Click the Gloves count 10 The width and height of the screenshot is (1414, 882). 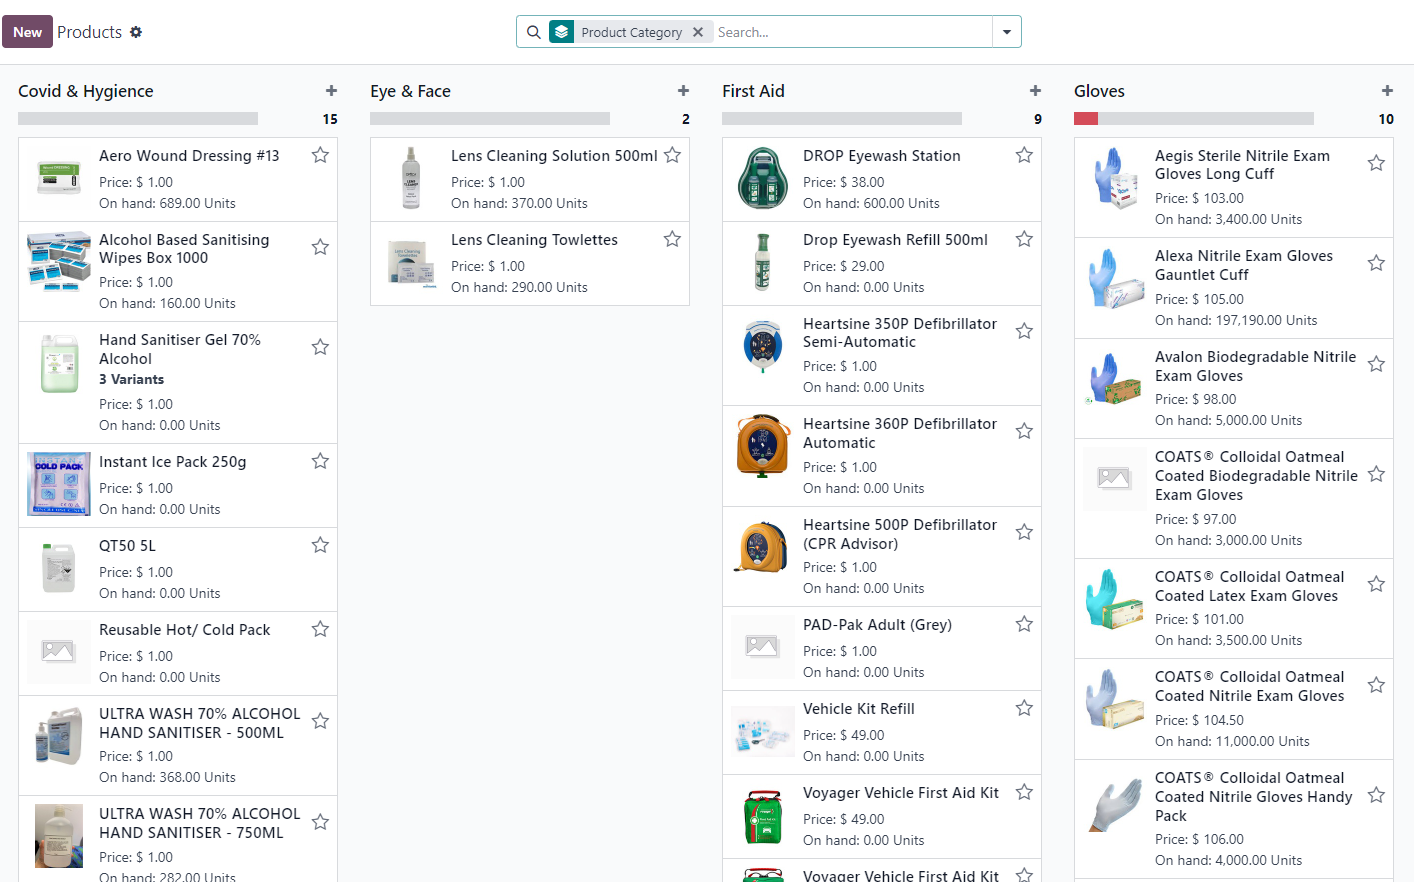pyautogui.click(x=1386, y=119)
